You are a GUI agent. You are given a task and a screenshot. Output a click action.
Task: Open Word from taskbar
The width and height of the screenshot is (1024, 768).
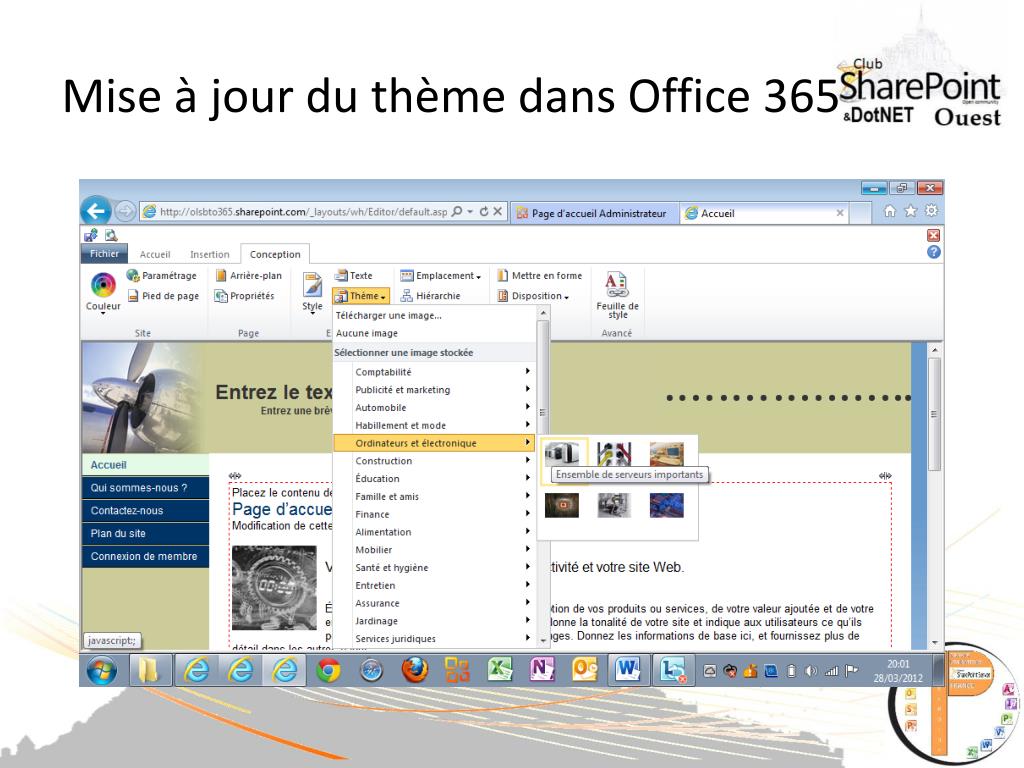[628, 670]
